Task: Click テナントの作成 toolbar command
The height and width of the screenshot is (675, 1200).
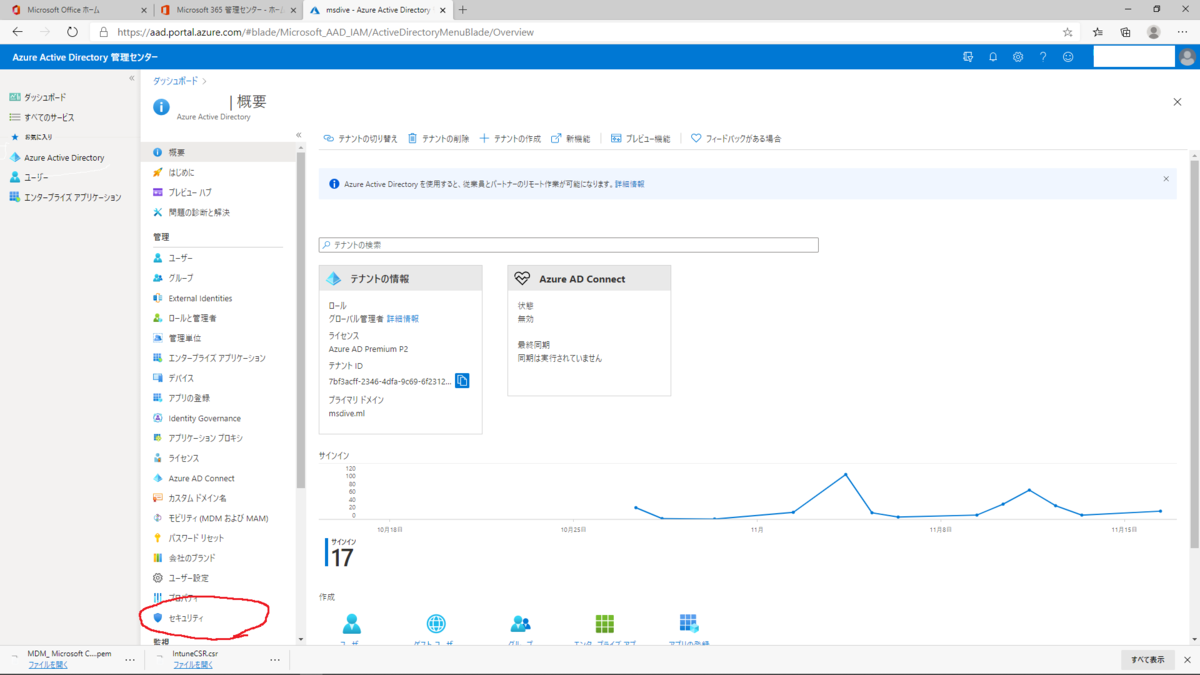Action: [510, 139]
